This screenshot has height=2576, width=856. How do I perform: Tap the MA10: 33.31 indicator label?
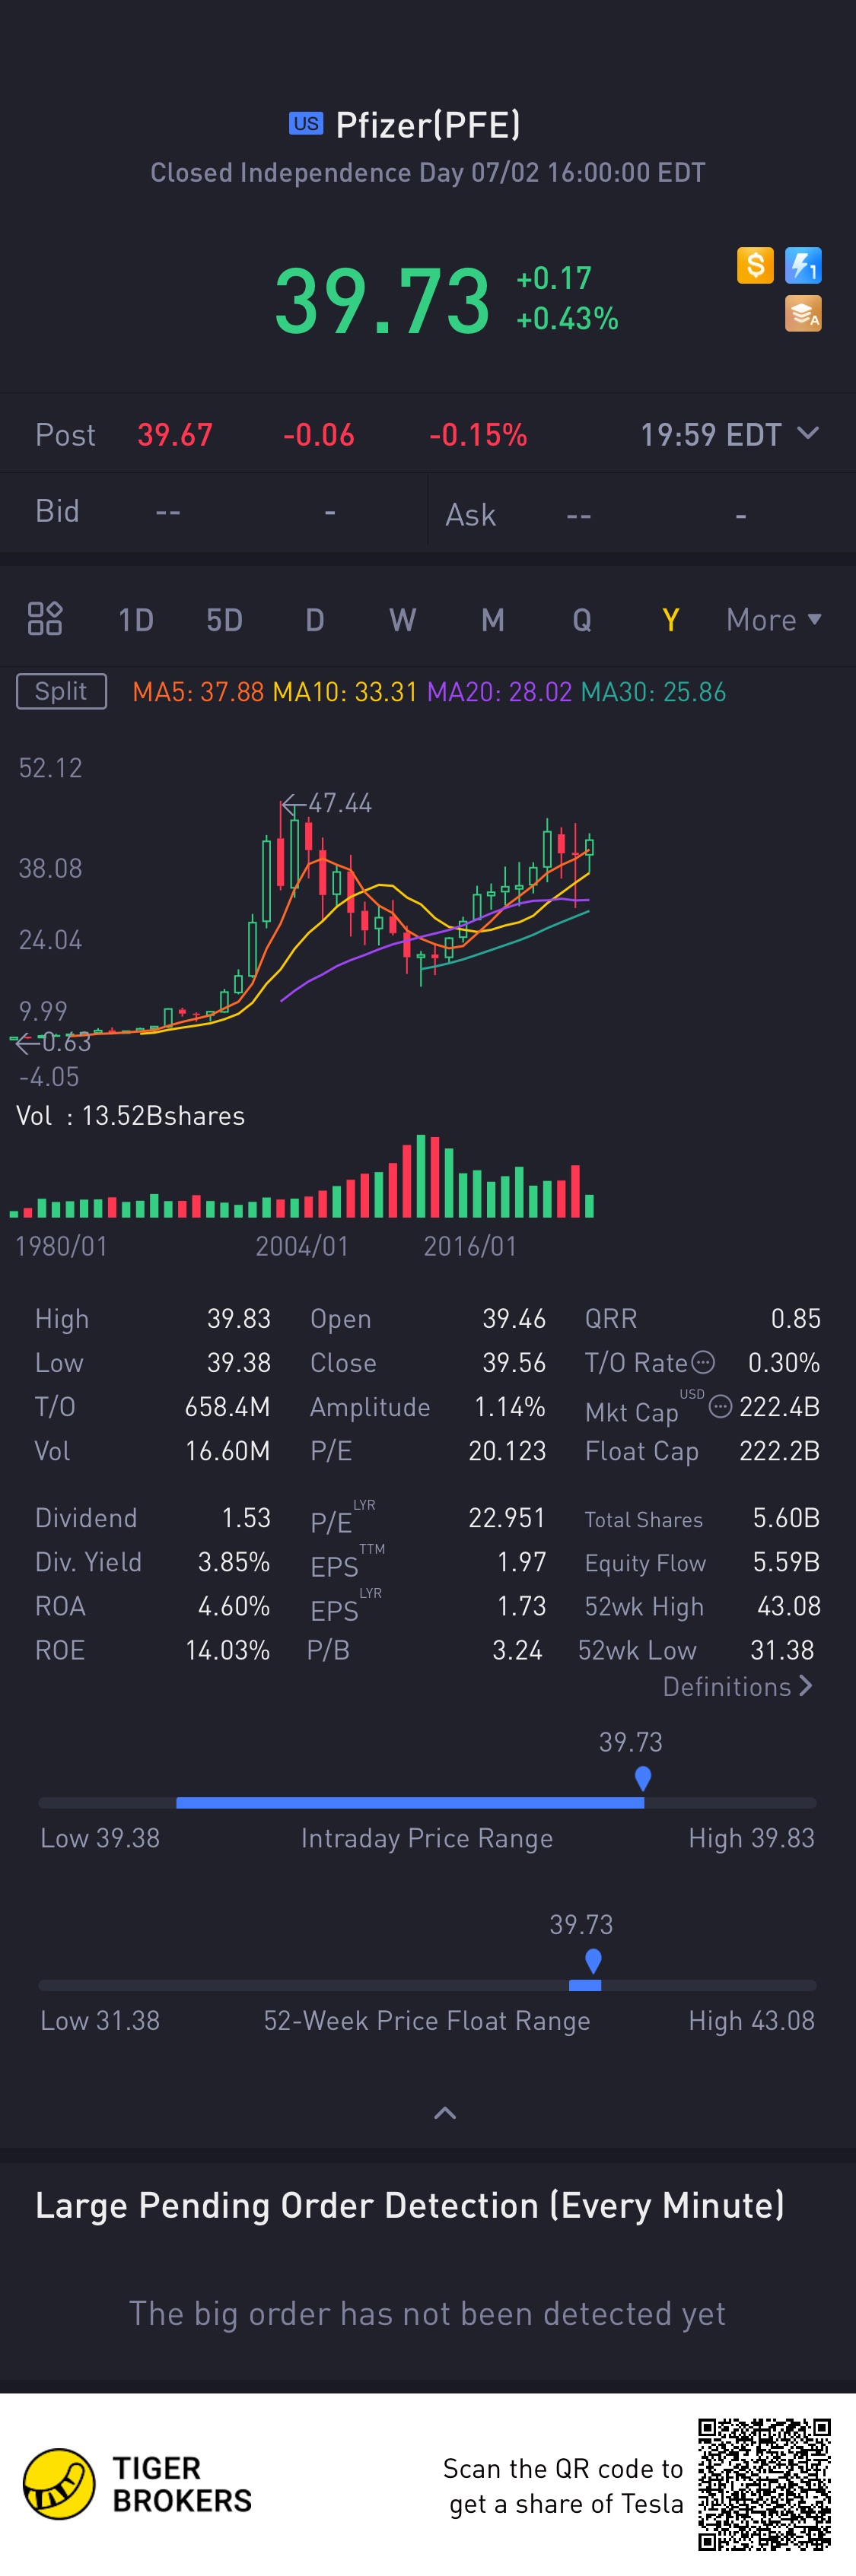pos(345,691)
